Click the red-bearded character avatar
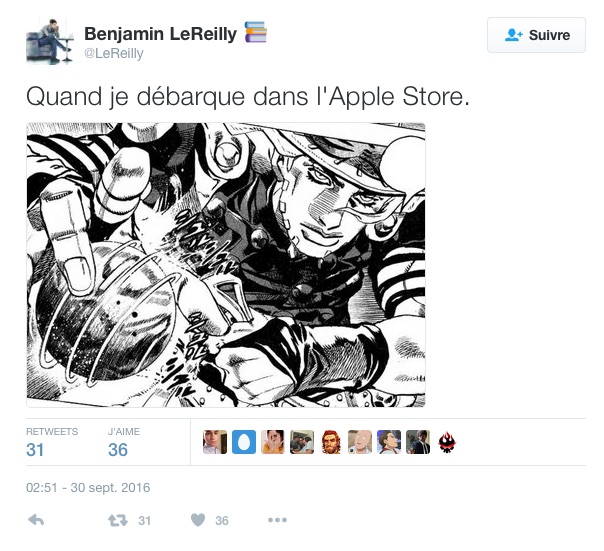Screen dimensions: 604x551 [x=331, y=442]
